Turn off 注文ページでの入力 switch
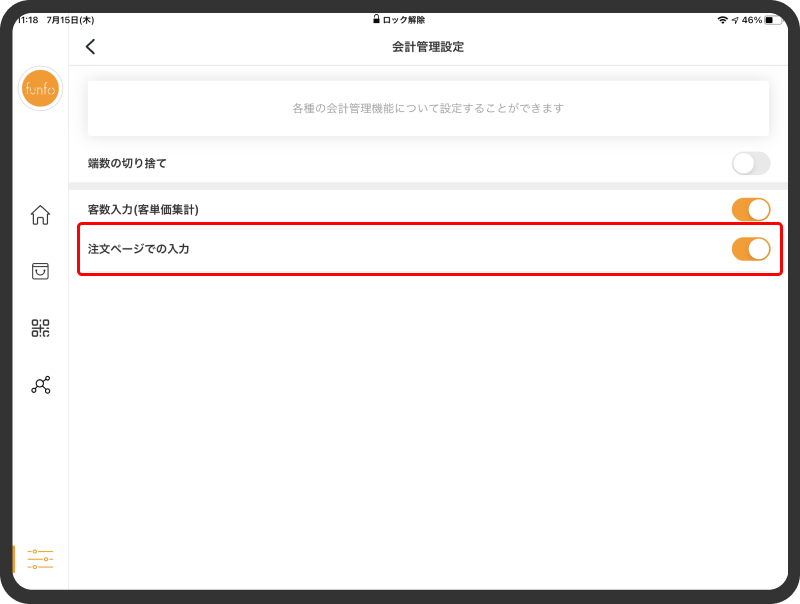Viewport: 800px width, 604px height. pyautogui.click(x=751, y=249)
